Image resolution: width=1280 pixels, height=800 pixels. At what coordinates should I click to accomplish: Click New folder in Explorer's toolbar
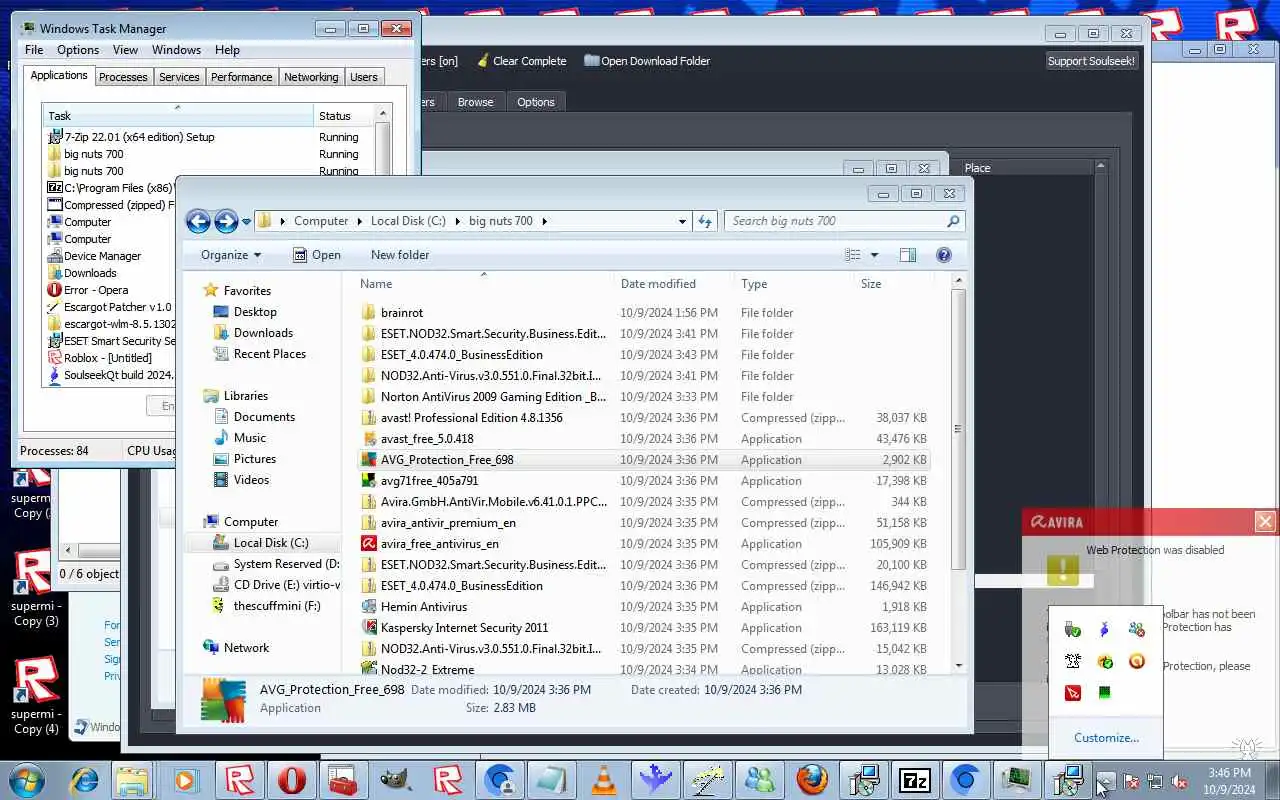(400, 255)
